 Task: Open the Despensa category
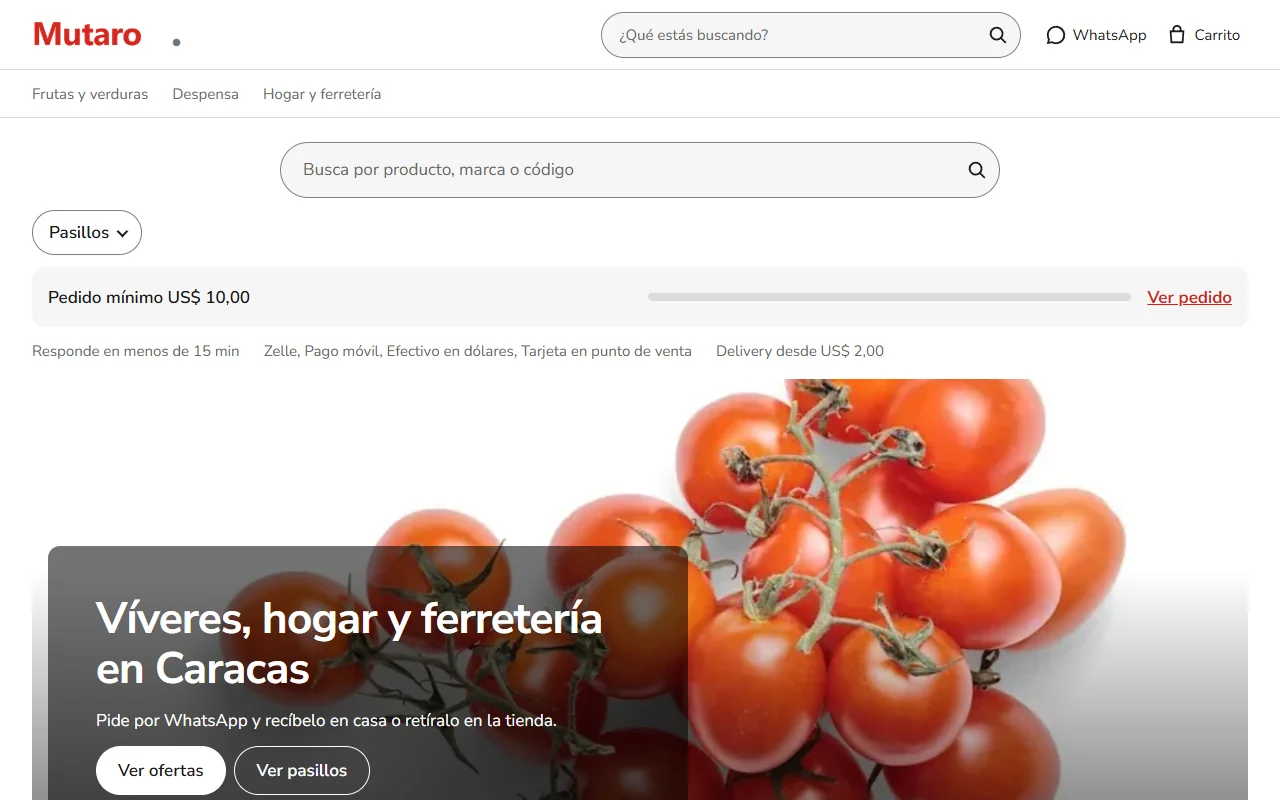coord(205,94)
